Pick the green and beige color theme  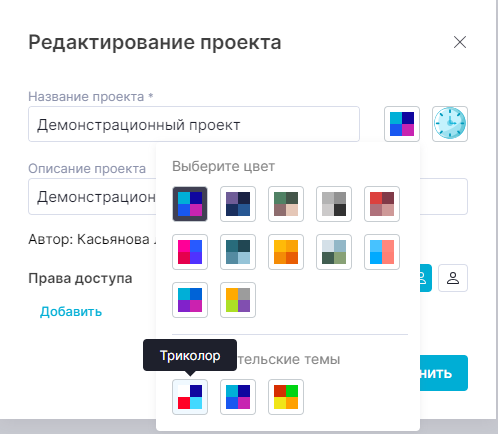pyautogui.click(x=286, y=204)
